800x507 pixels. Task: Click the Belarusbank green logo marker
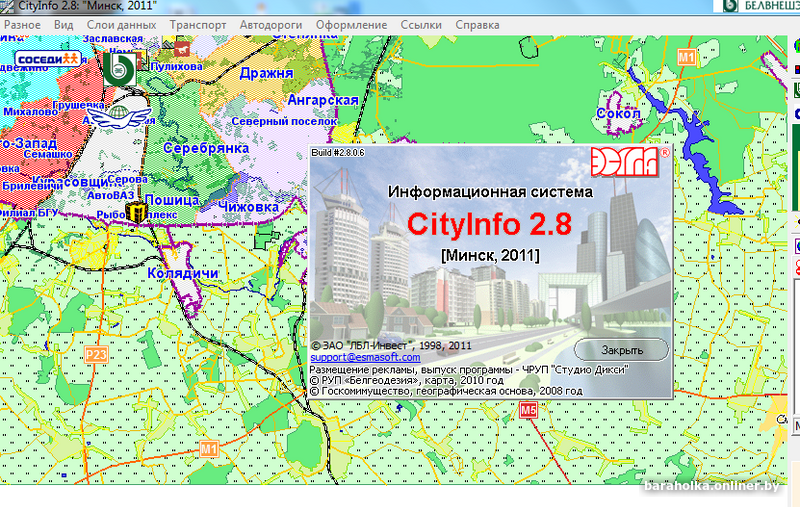[x=119, y=69]
